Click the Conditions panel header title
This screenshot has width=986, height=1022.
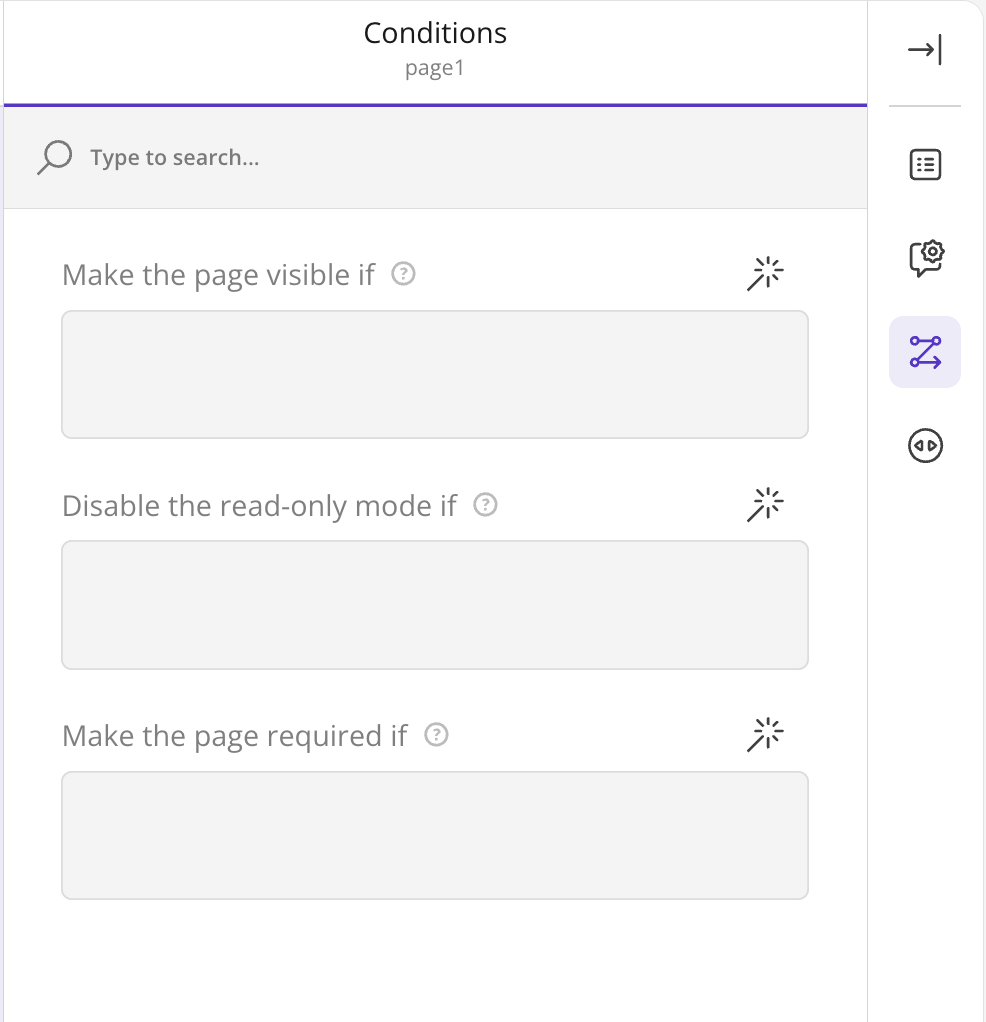coord(435,33)
